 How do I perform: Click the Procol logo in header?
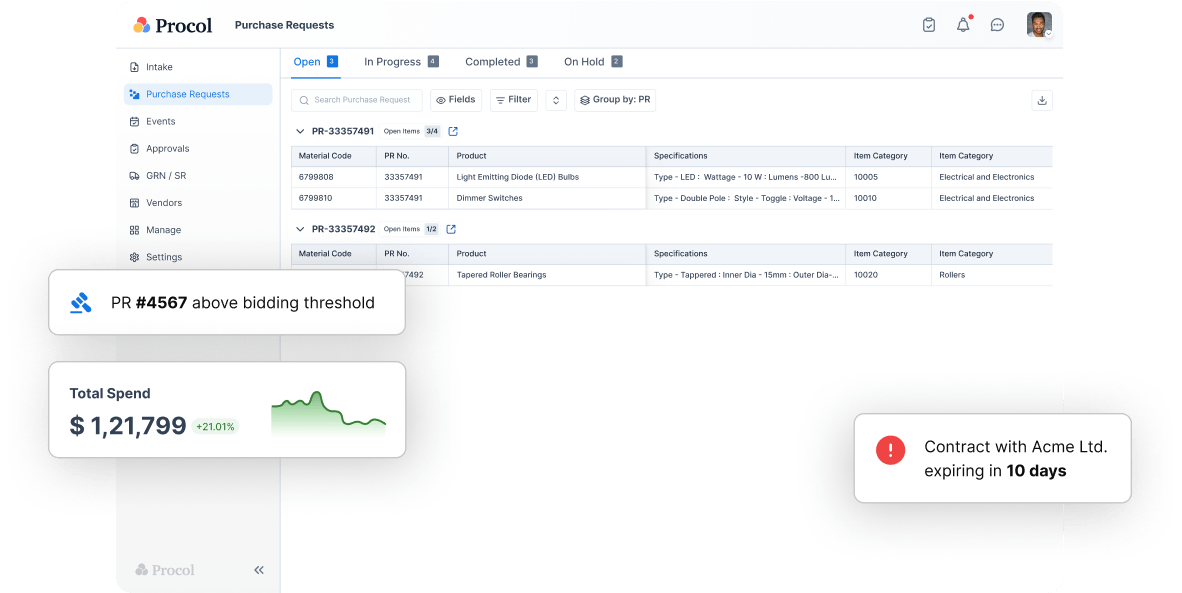pyautogui.click(x=173, y=25)
